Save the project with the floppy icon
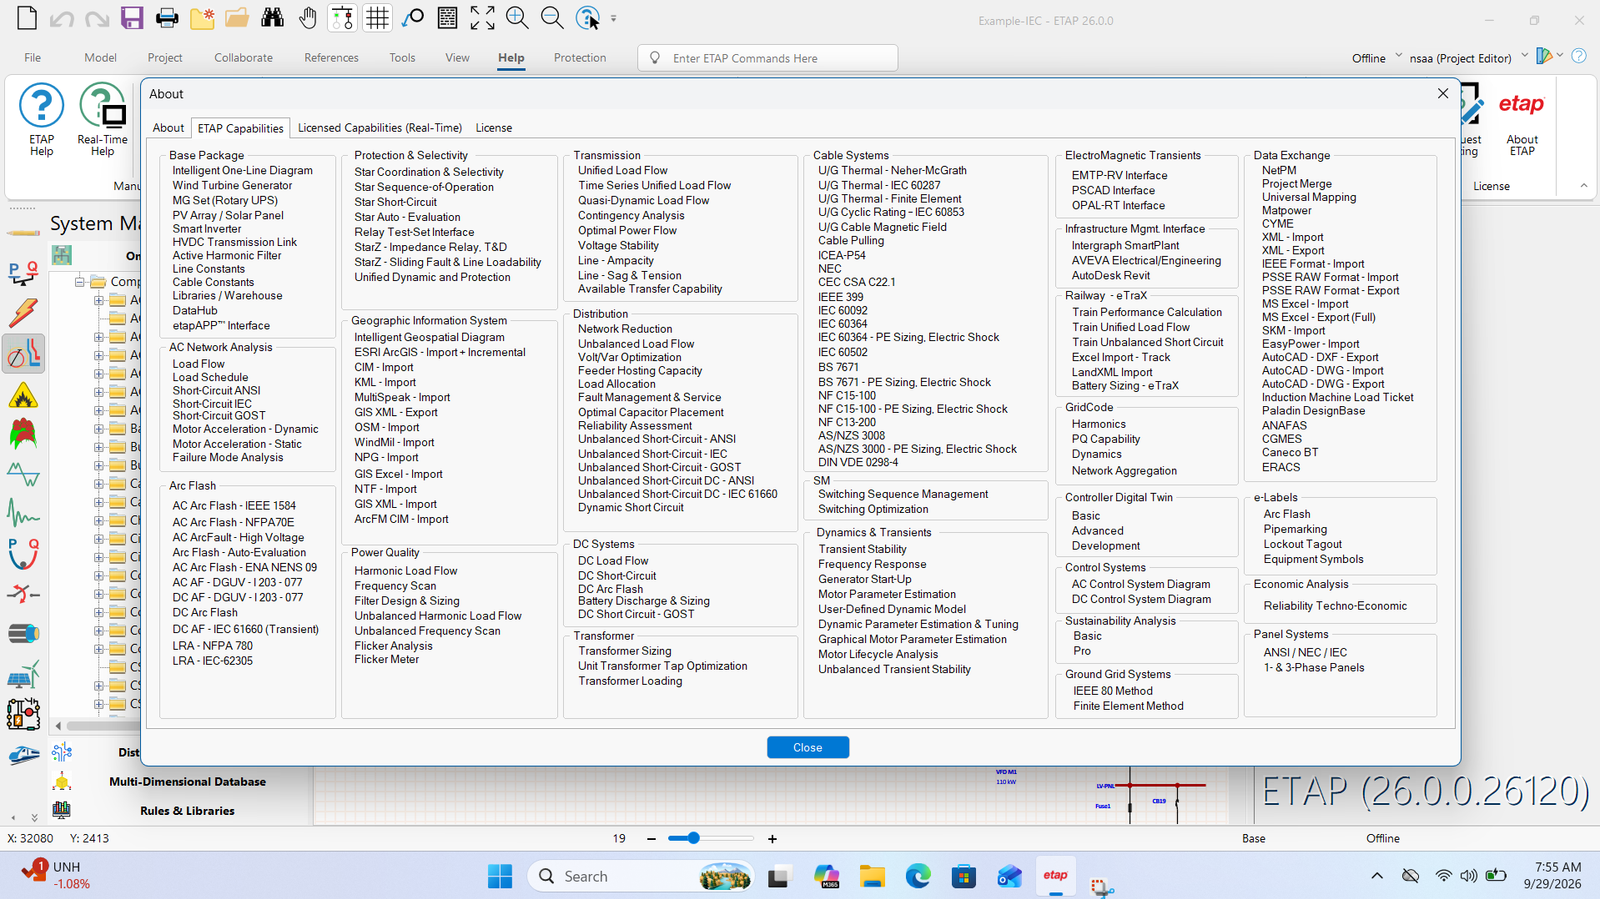 pos(131,18)
